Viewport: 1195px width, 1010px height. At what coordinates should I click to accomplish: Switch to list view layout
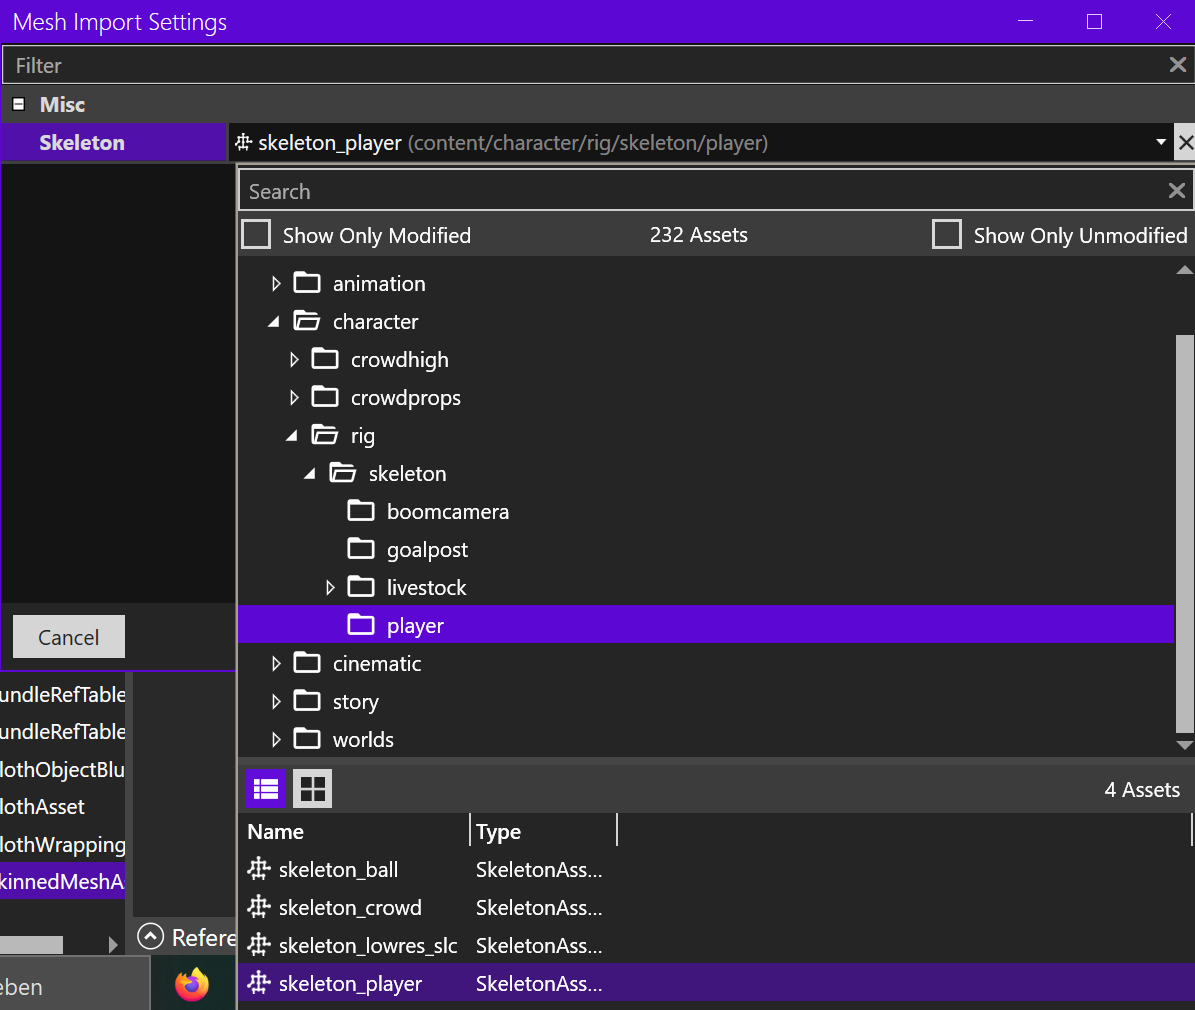(266, 789)
